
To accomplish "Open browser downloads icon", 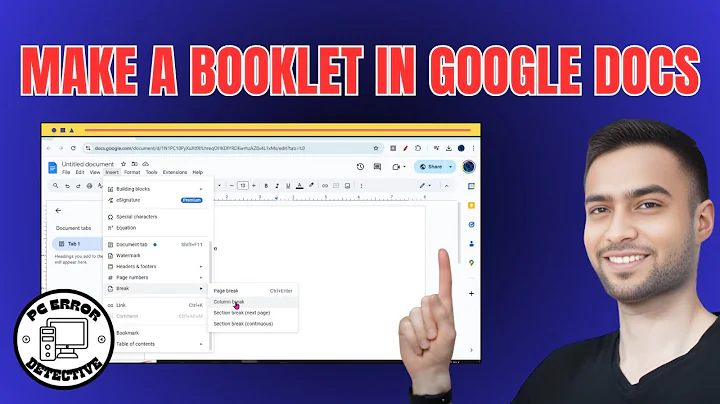I will [x=449, y=148].
